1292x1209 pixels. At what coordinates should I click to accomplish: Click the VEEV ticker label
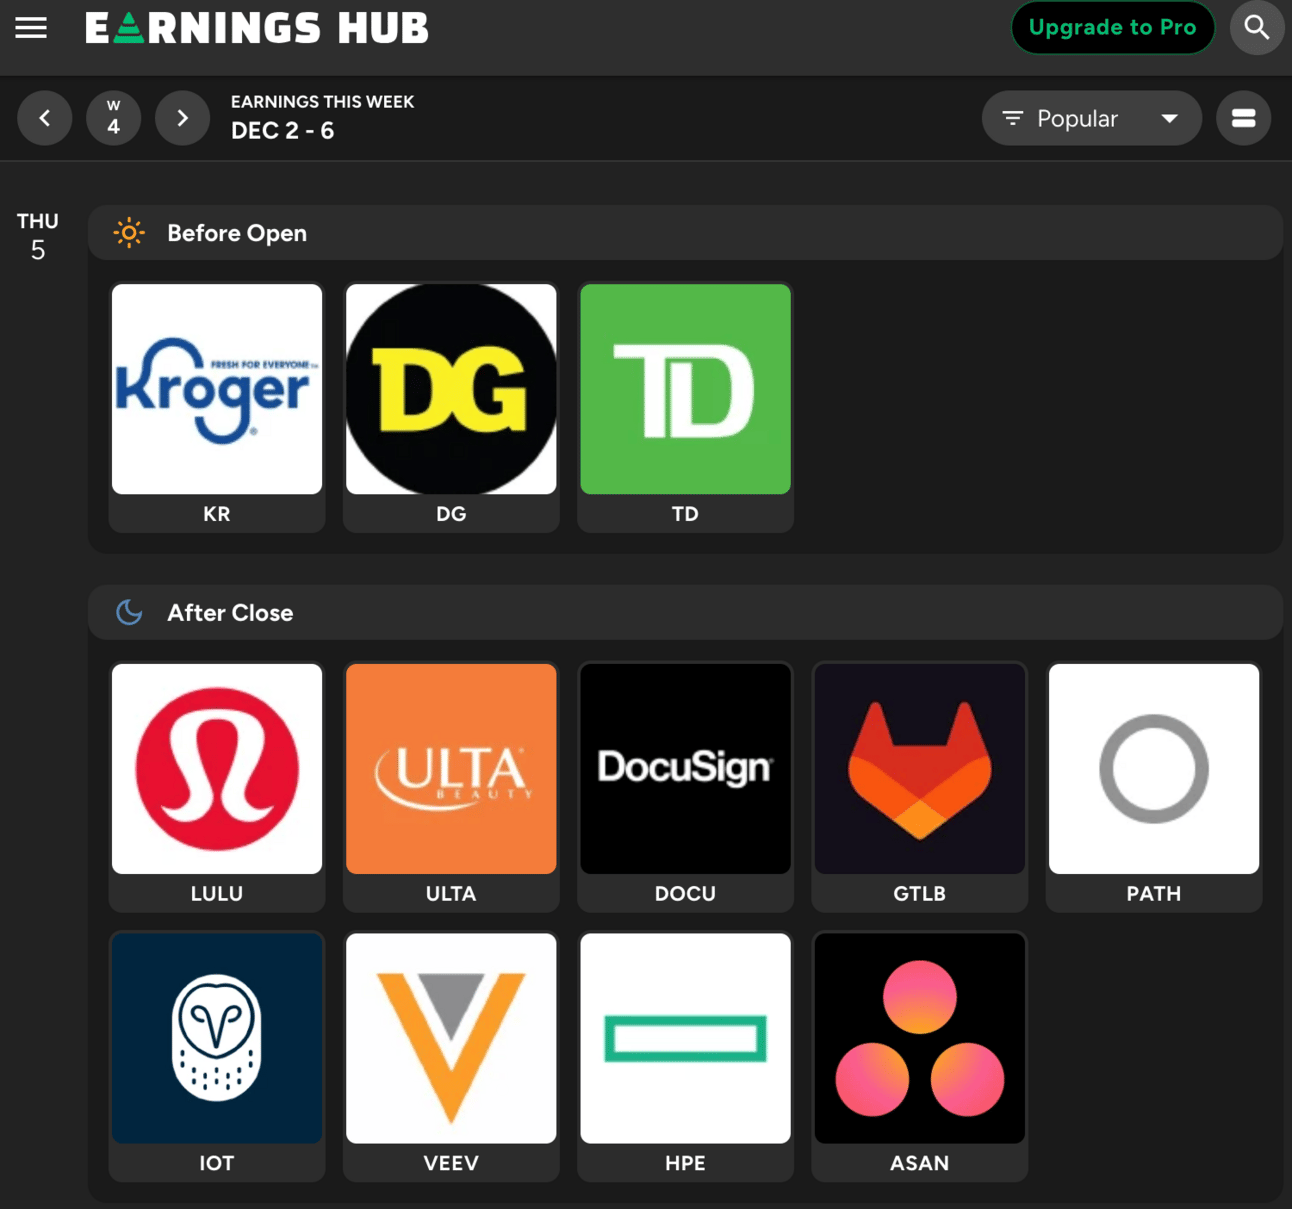(451, 1163)
